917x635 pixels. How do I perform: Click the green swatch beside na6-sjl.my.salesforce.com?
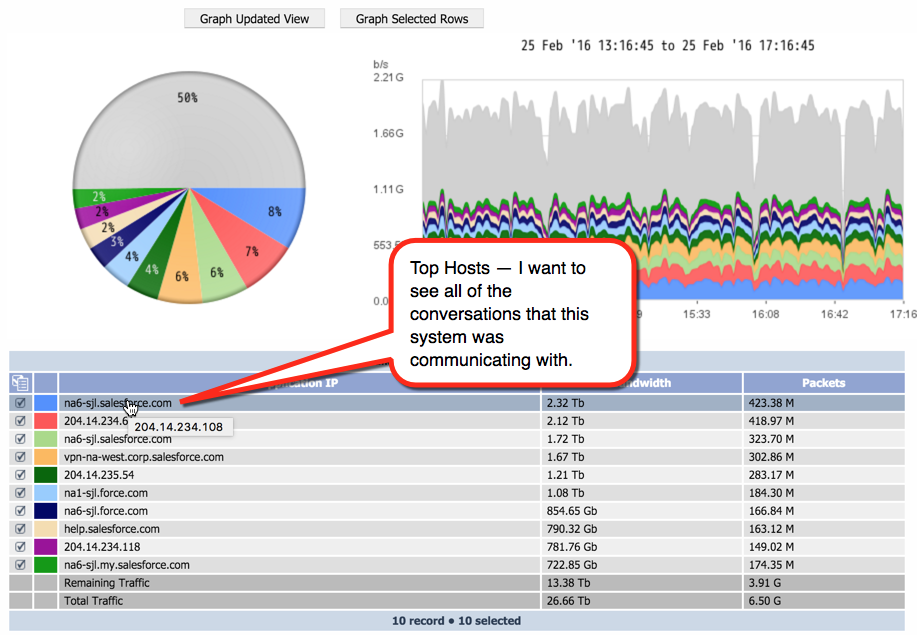pyautogui.click(x=46, y=565)
